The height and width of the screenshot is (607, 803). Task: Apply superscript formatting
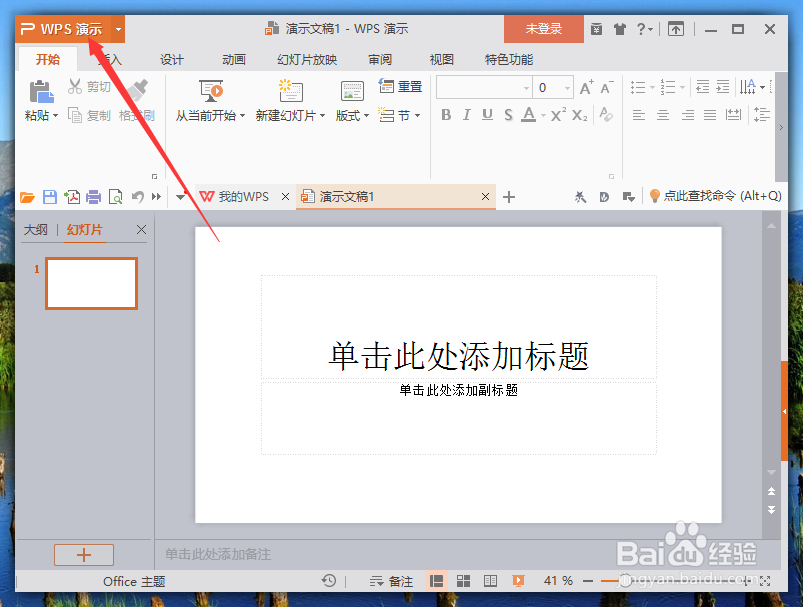point(556,116)
